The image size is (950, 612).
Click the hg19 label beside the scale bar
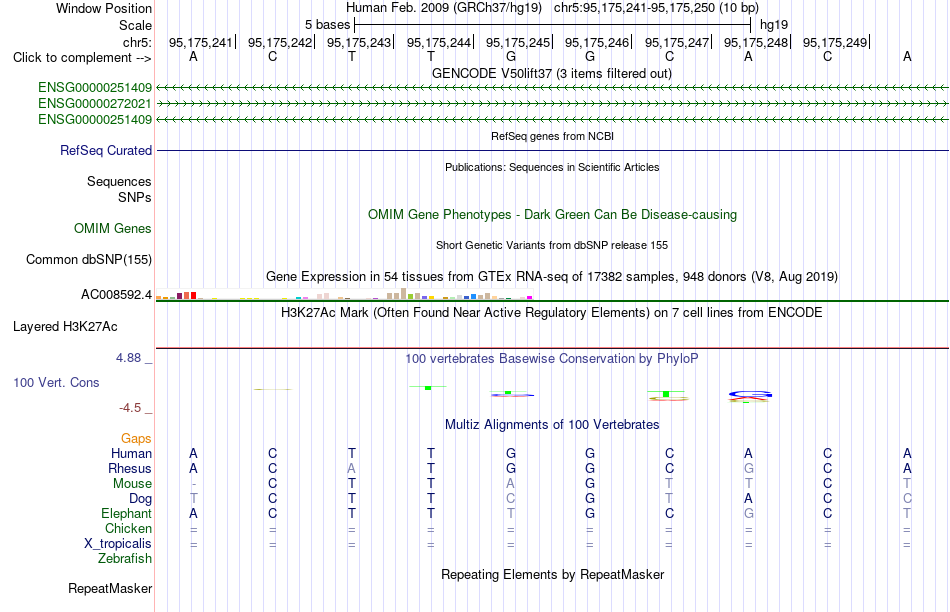click(x=774, y=25)
